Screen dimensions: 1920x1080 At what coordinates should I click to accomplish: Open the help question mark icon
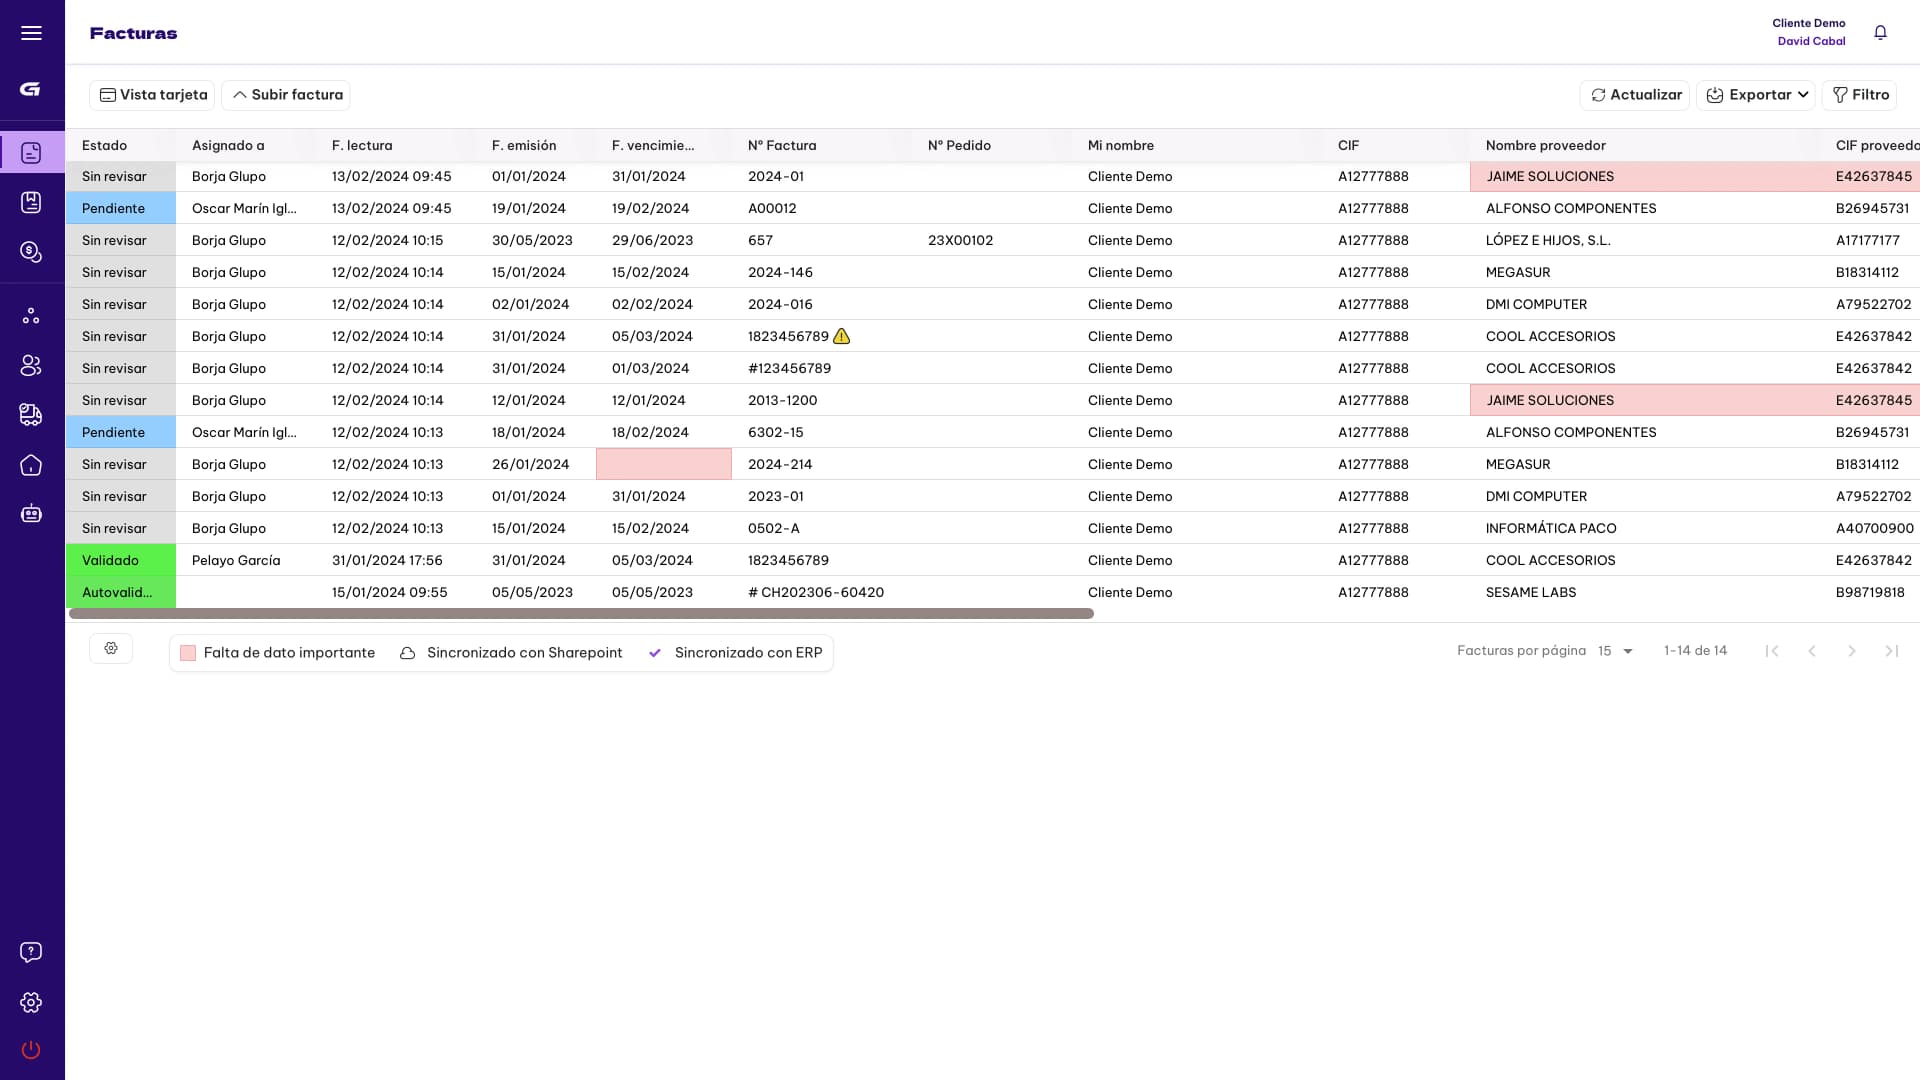pyautogui.click(x=31, y=952)
